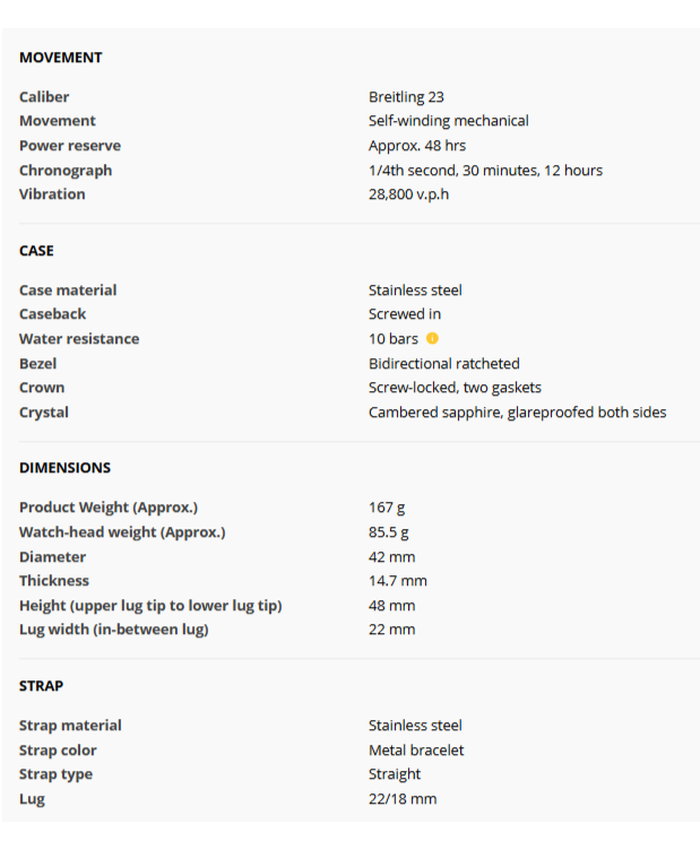The width and height of the screenshot is (700, 850).
Task: Click the MOVEMENT section heading
Action: click(61, 58)
